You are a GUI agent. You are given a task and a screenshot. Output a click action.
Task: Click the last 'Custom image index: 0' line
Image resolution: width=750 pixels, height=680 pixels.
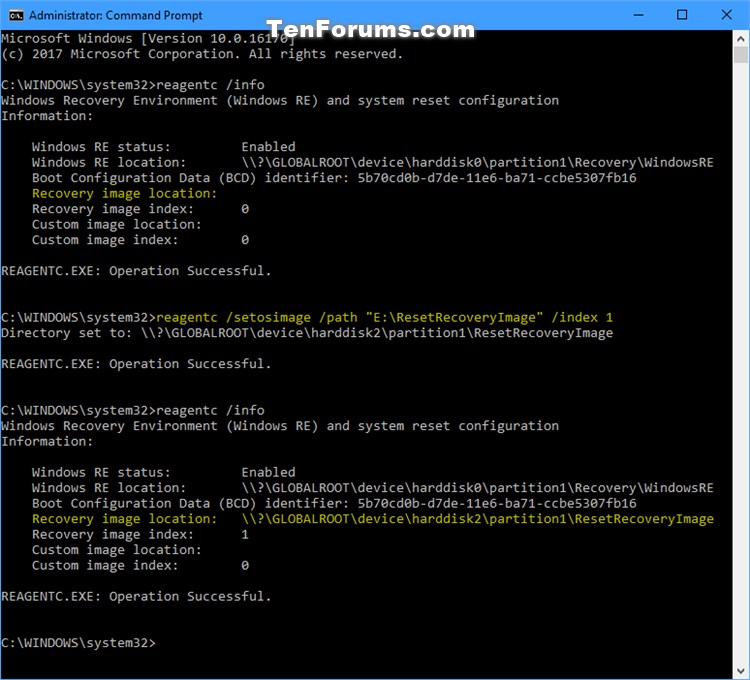point(140,565)
